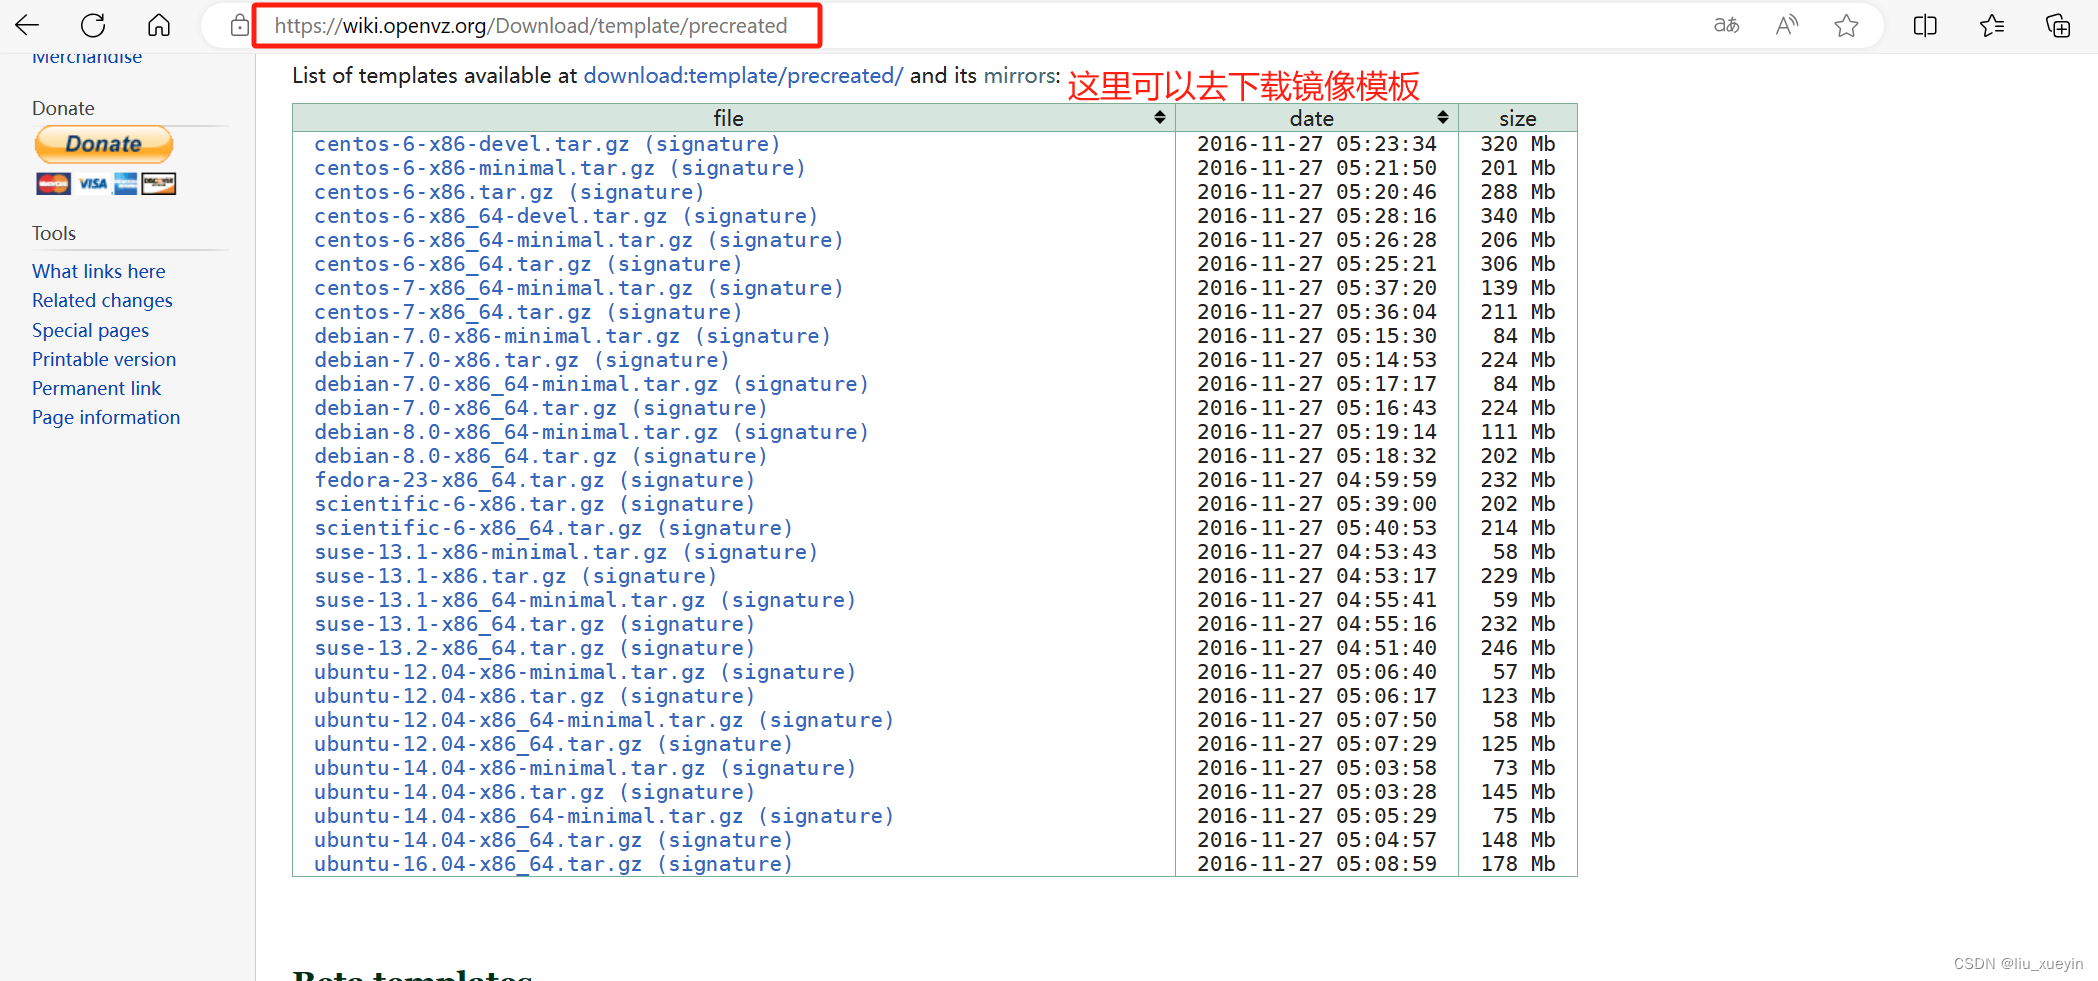Open signature for fedora-23-x86_64

(687, 480)
